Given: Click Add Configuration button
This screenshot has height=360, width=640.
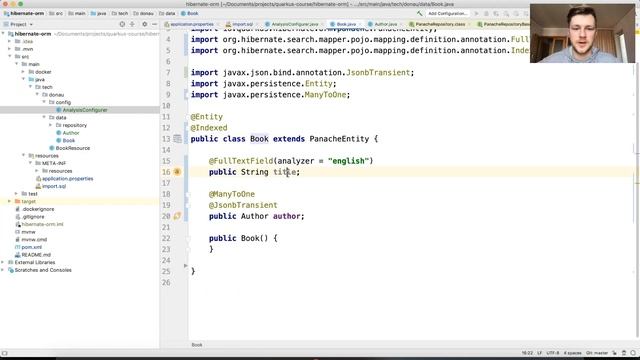Looking at the screenshot, I should (447, 13).
